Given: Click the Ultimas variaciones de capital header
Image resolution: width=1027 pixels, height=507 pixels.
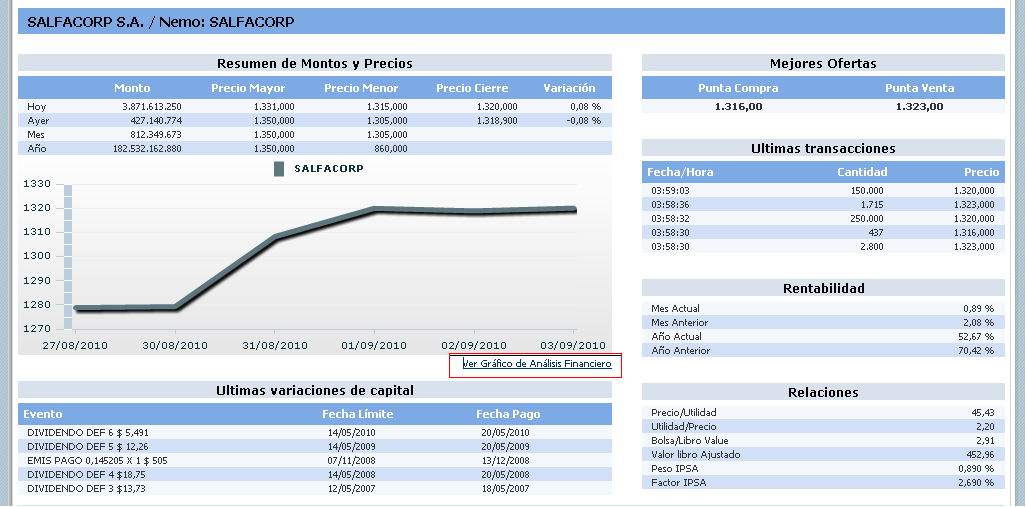Looking at the screenshot, I should 314,390.
